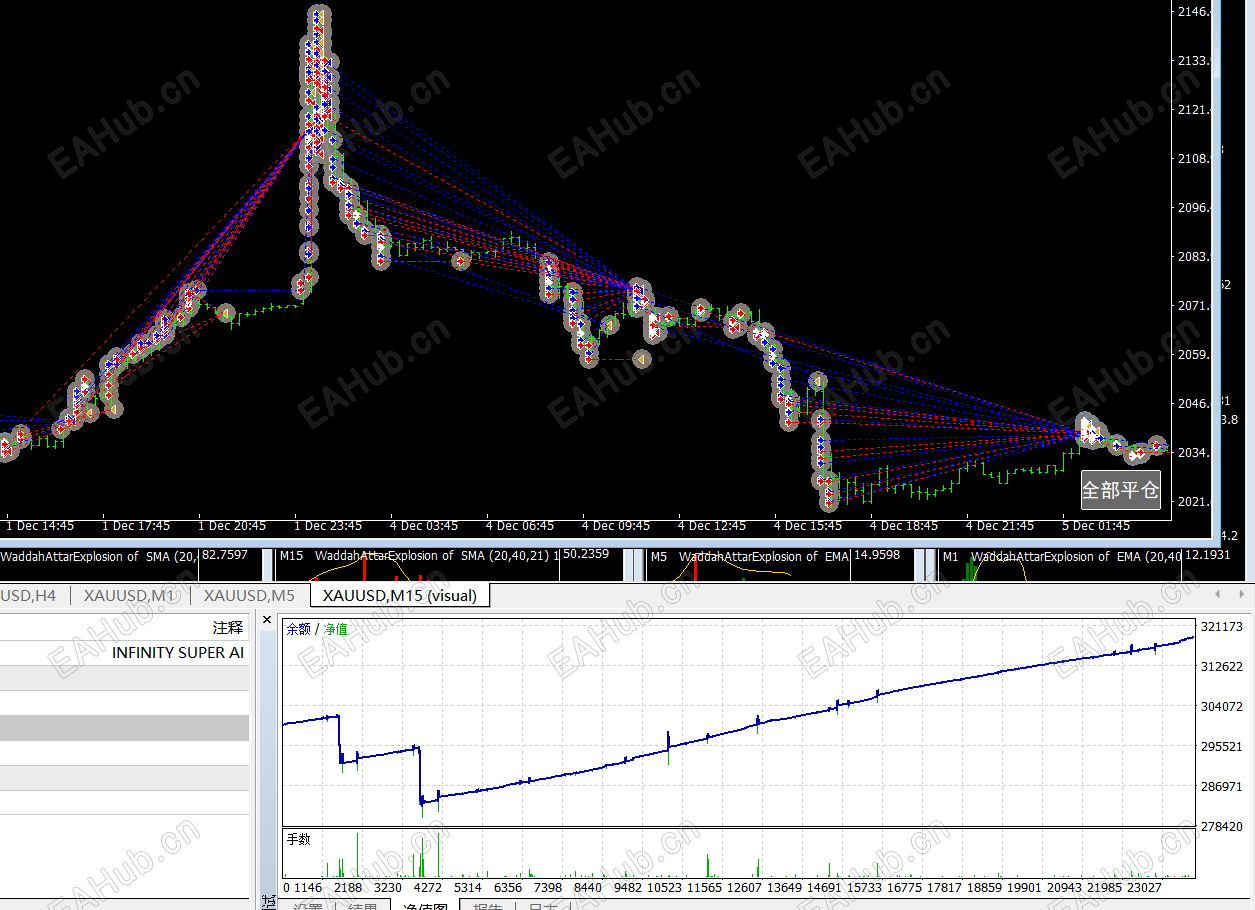
Task: Click the indicator value 50.2359
Action: [x=587, y=555]
